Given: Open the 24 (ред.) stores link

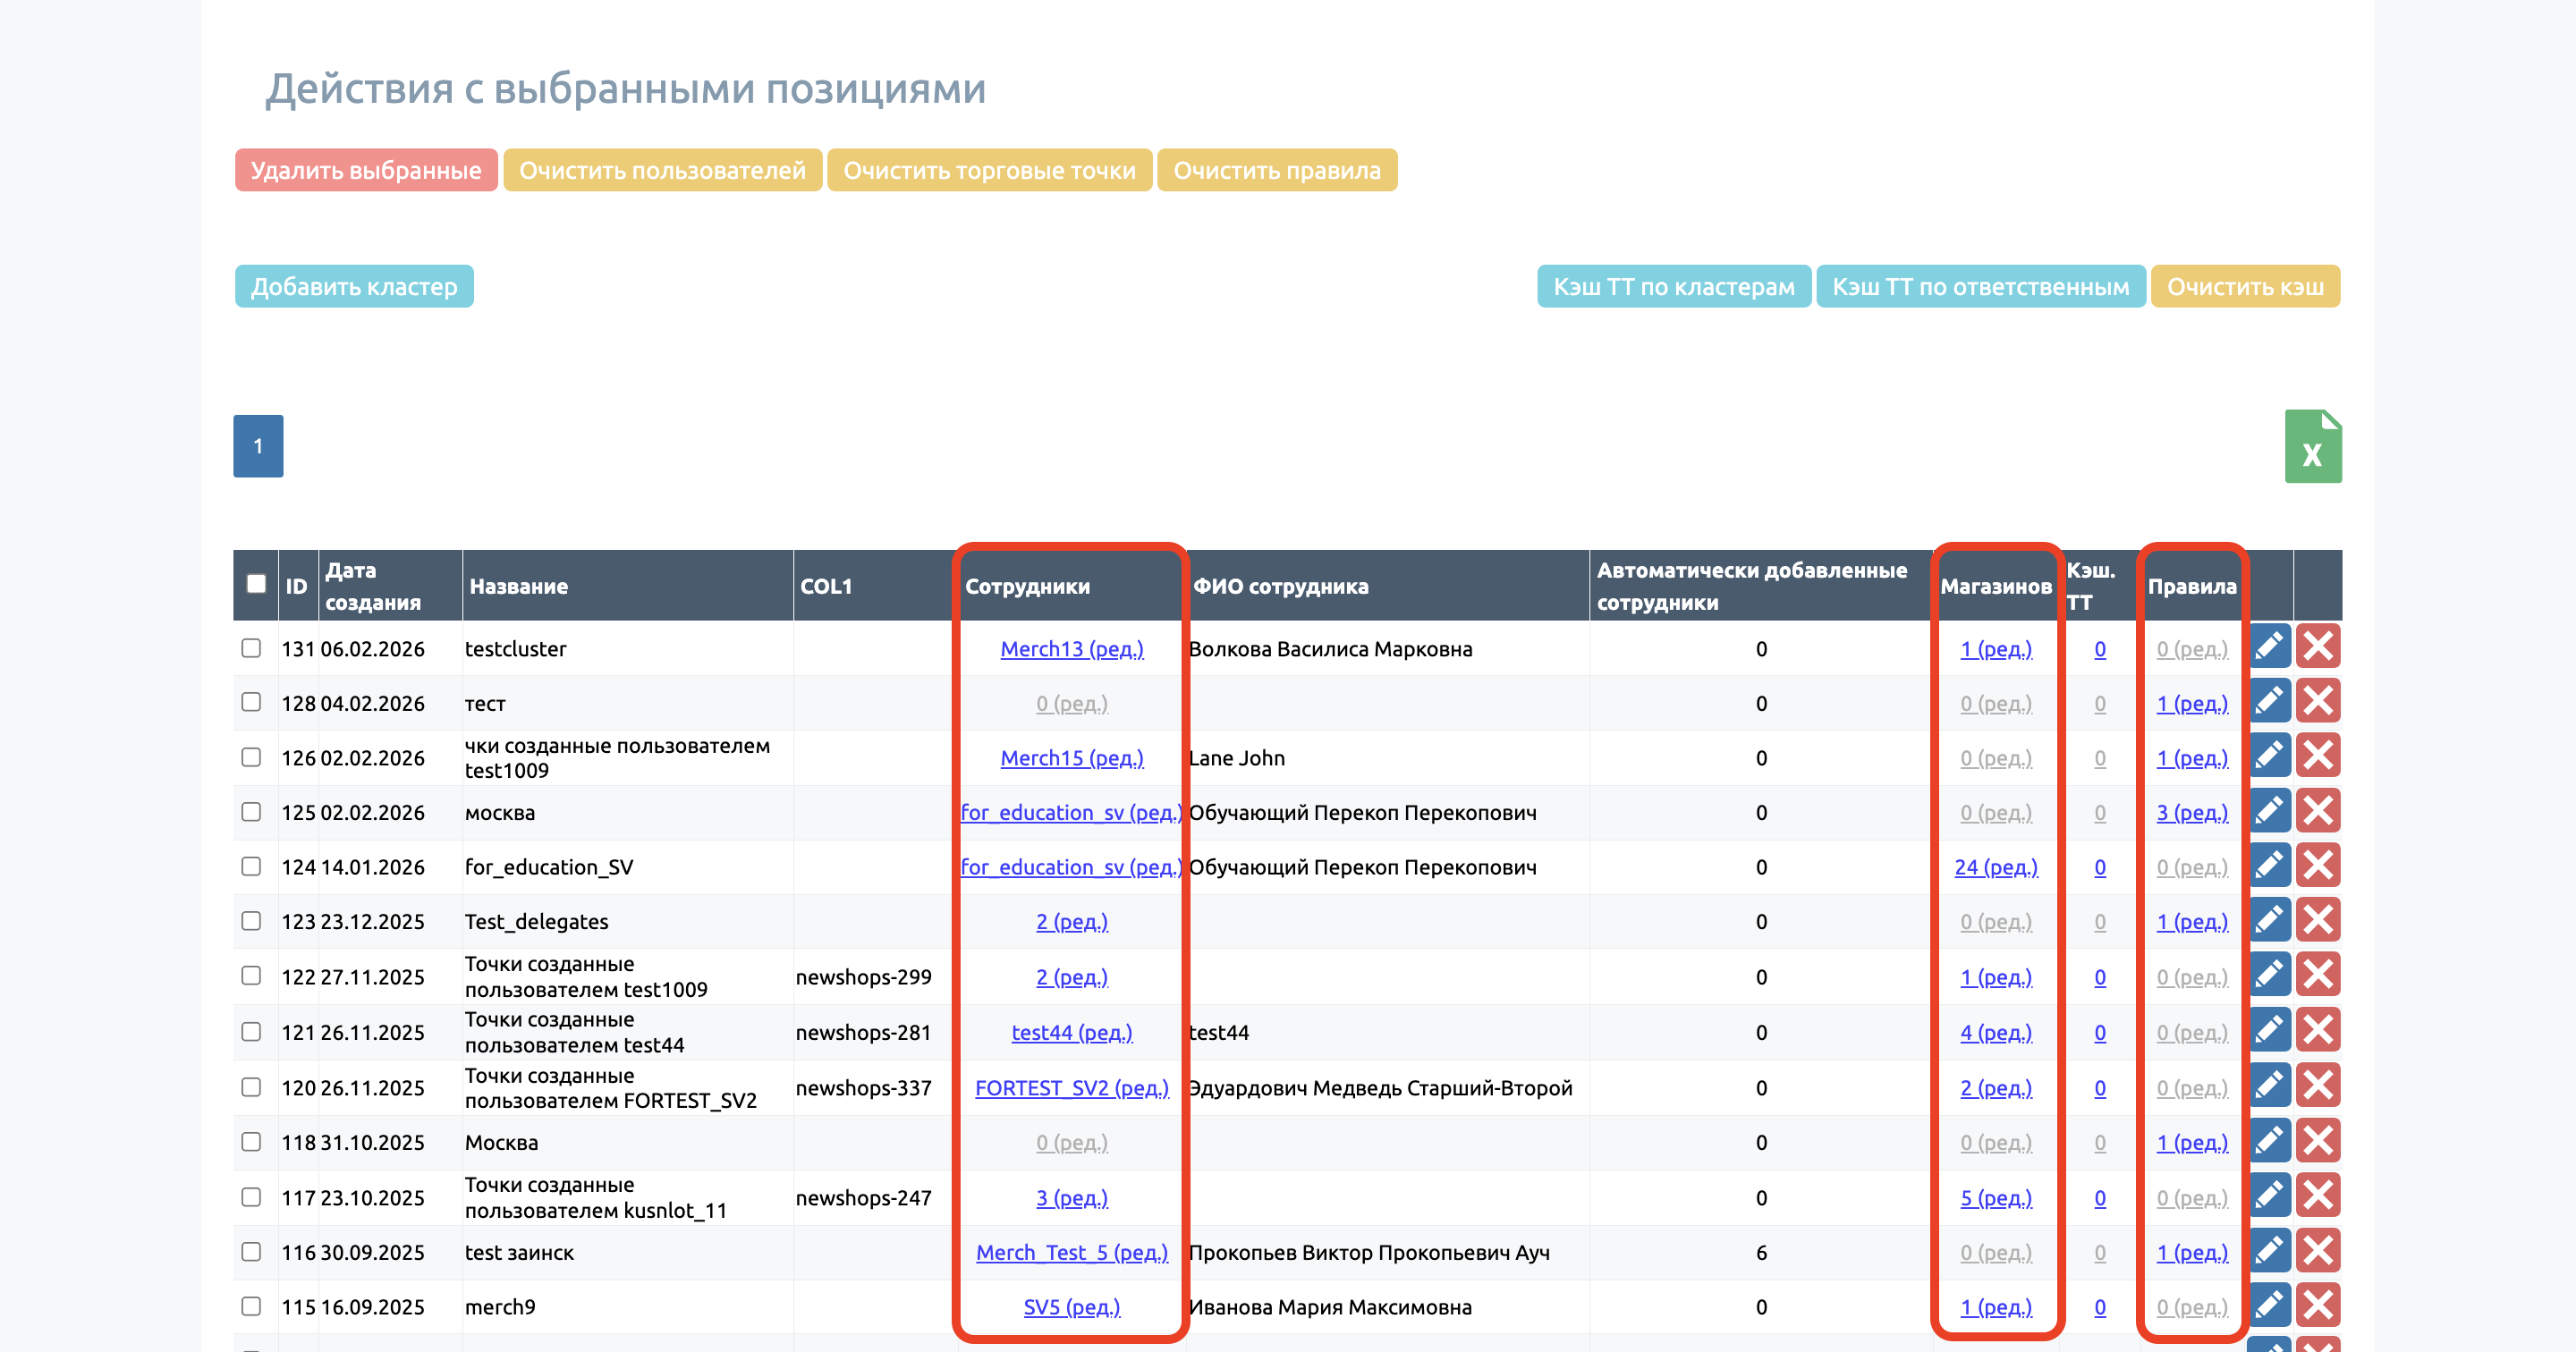Looking at the screenshot, I should 1995,867.
